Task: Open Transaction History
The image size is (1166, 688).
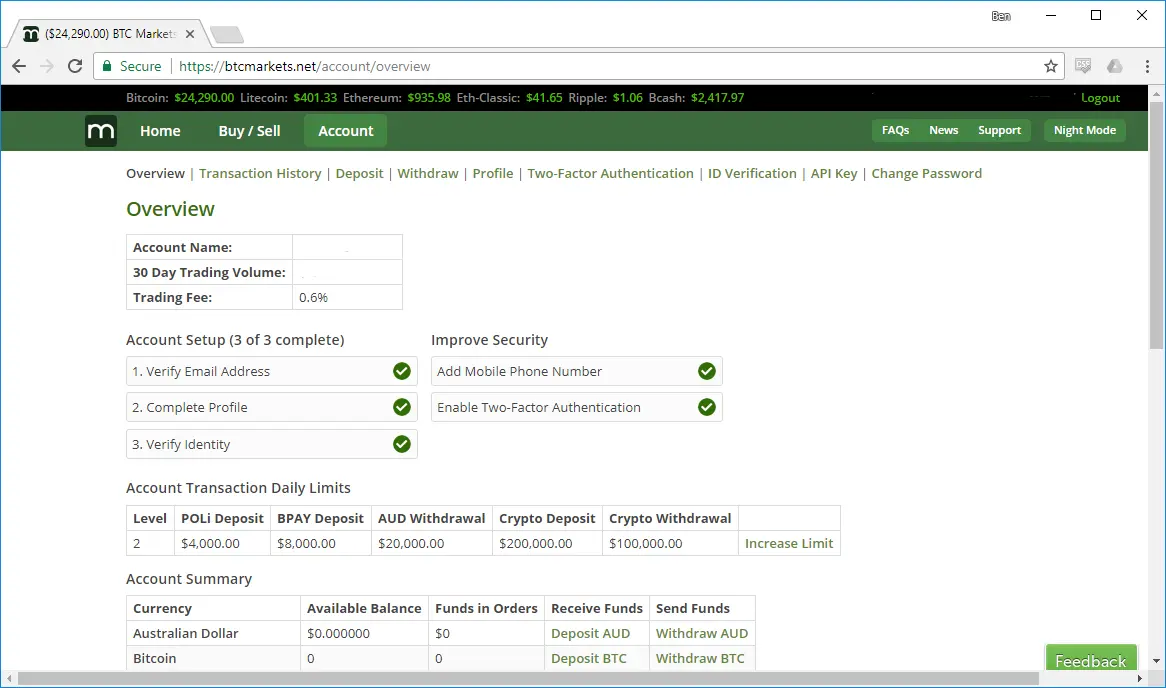Action: click(260, 173)
